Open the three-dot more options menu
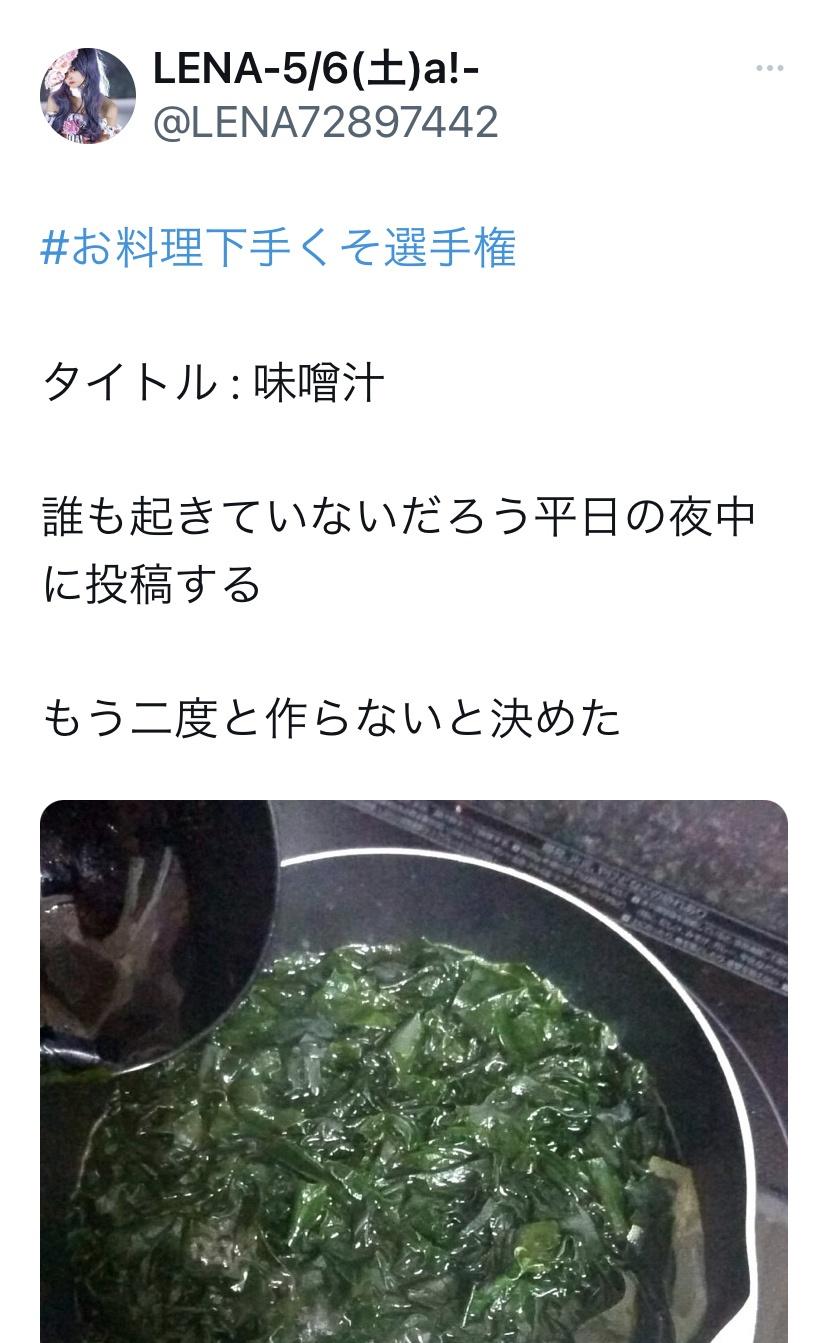Screen dimensions: 828x1343 click(x=769, y=68)
